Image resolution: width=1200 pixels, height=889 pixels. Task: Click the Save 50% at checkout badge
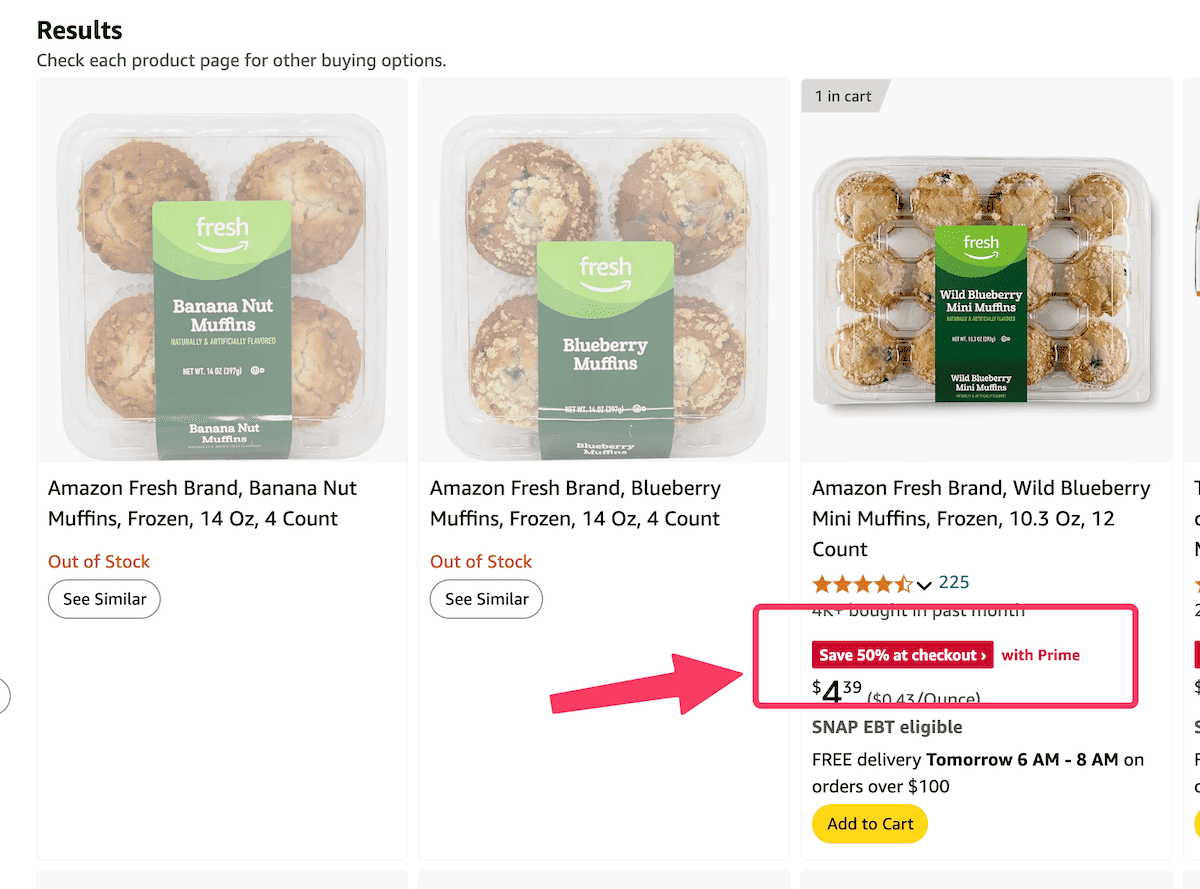pyautogui.click(x=901, y=655)
